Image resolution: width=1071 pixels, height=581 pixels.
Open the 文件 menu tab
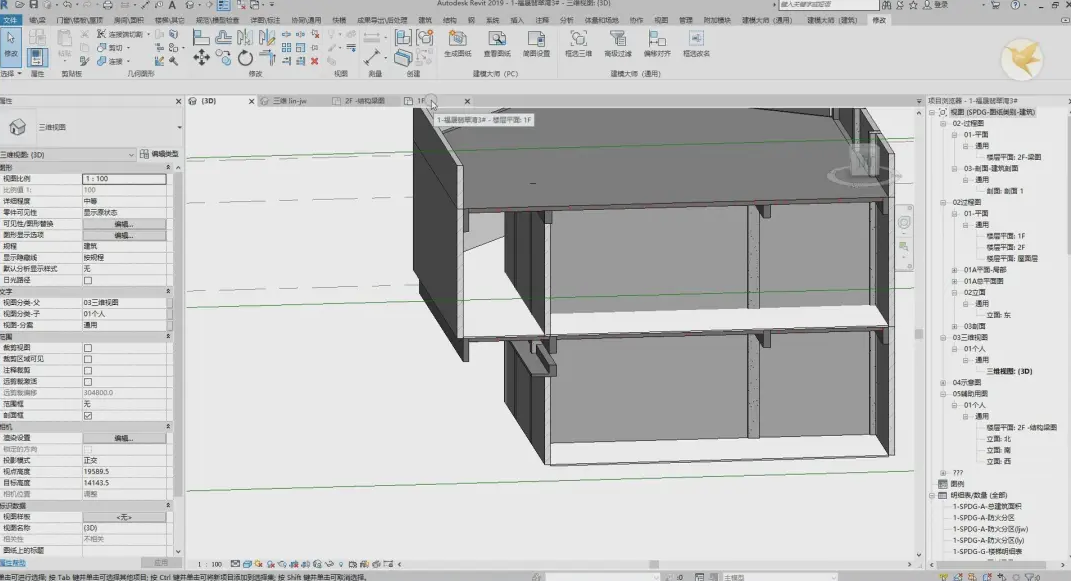10,20
